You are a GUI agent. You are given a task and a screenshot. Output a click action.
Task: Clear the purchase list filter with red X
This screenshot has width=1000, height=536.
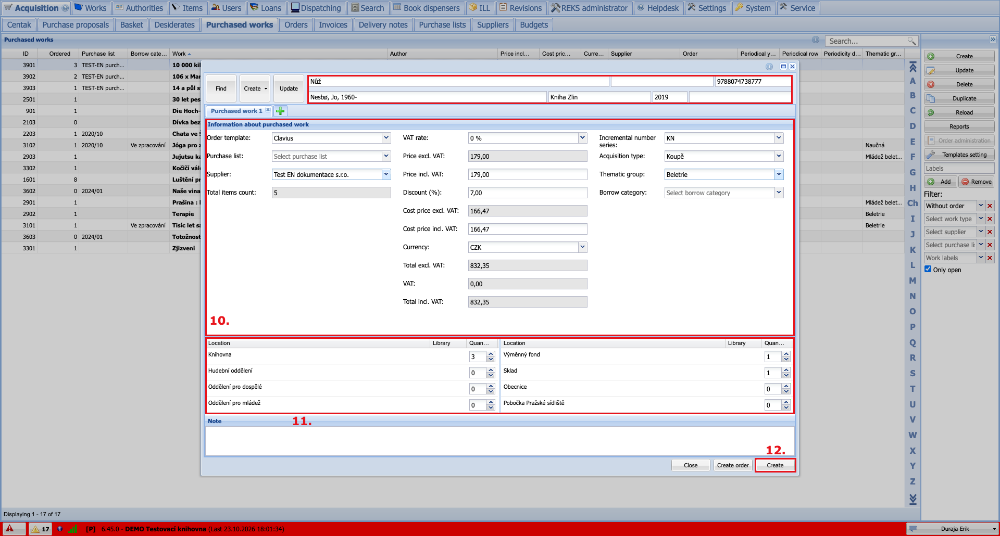(990, 245)
